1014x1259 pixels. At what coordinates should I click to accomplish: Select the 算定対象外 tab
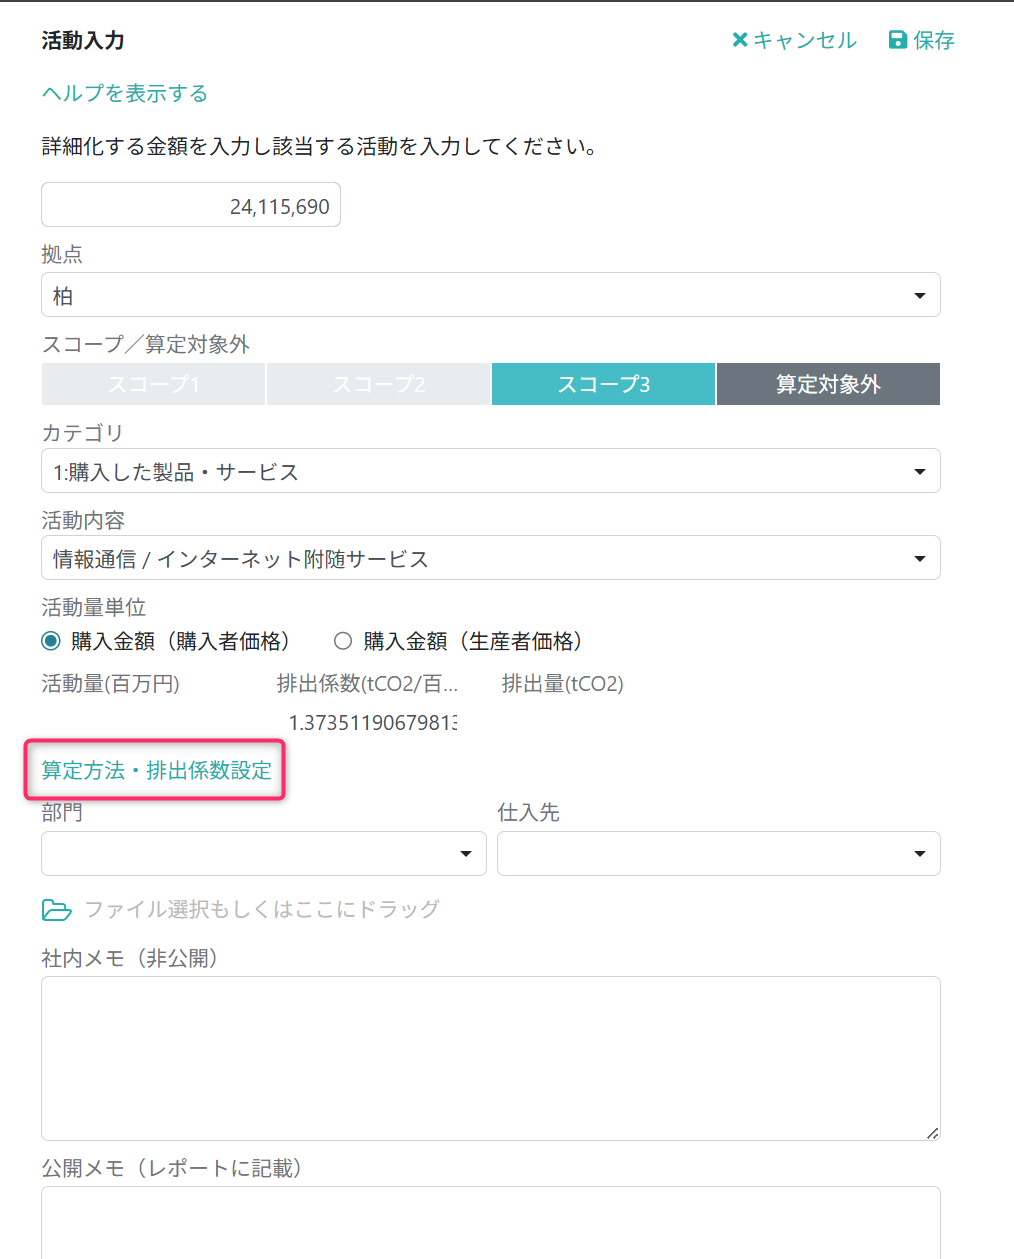point(828,384)
